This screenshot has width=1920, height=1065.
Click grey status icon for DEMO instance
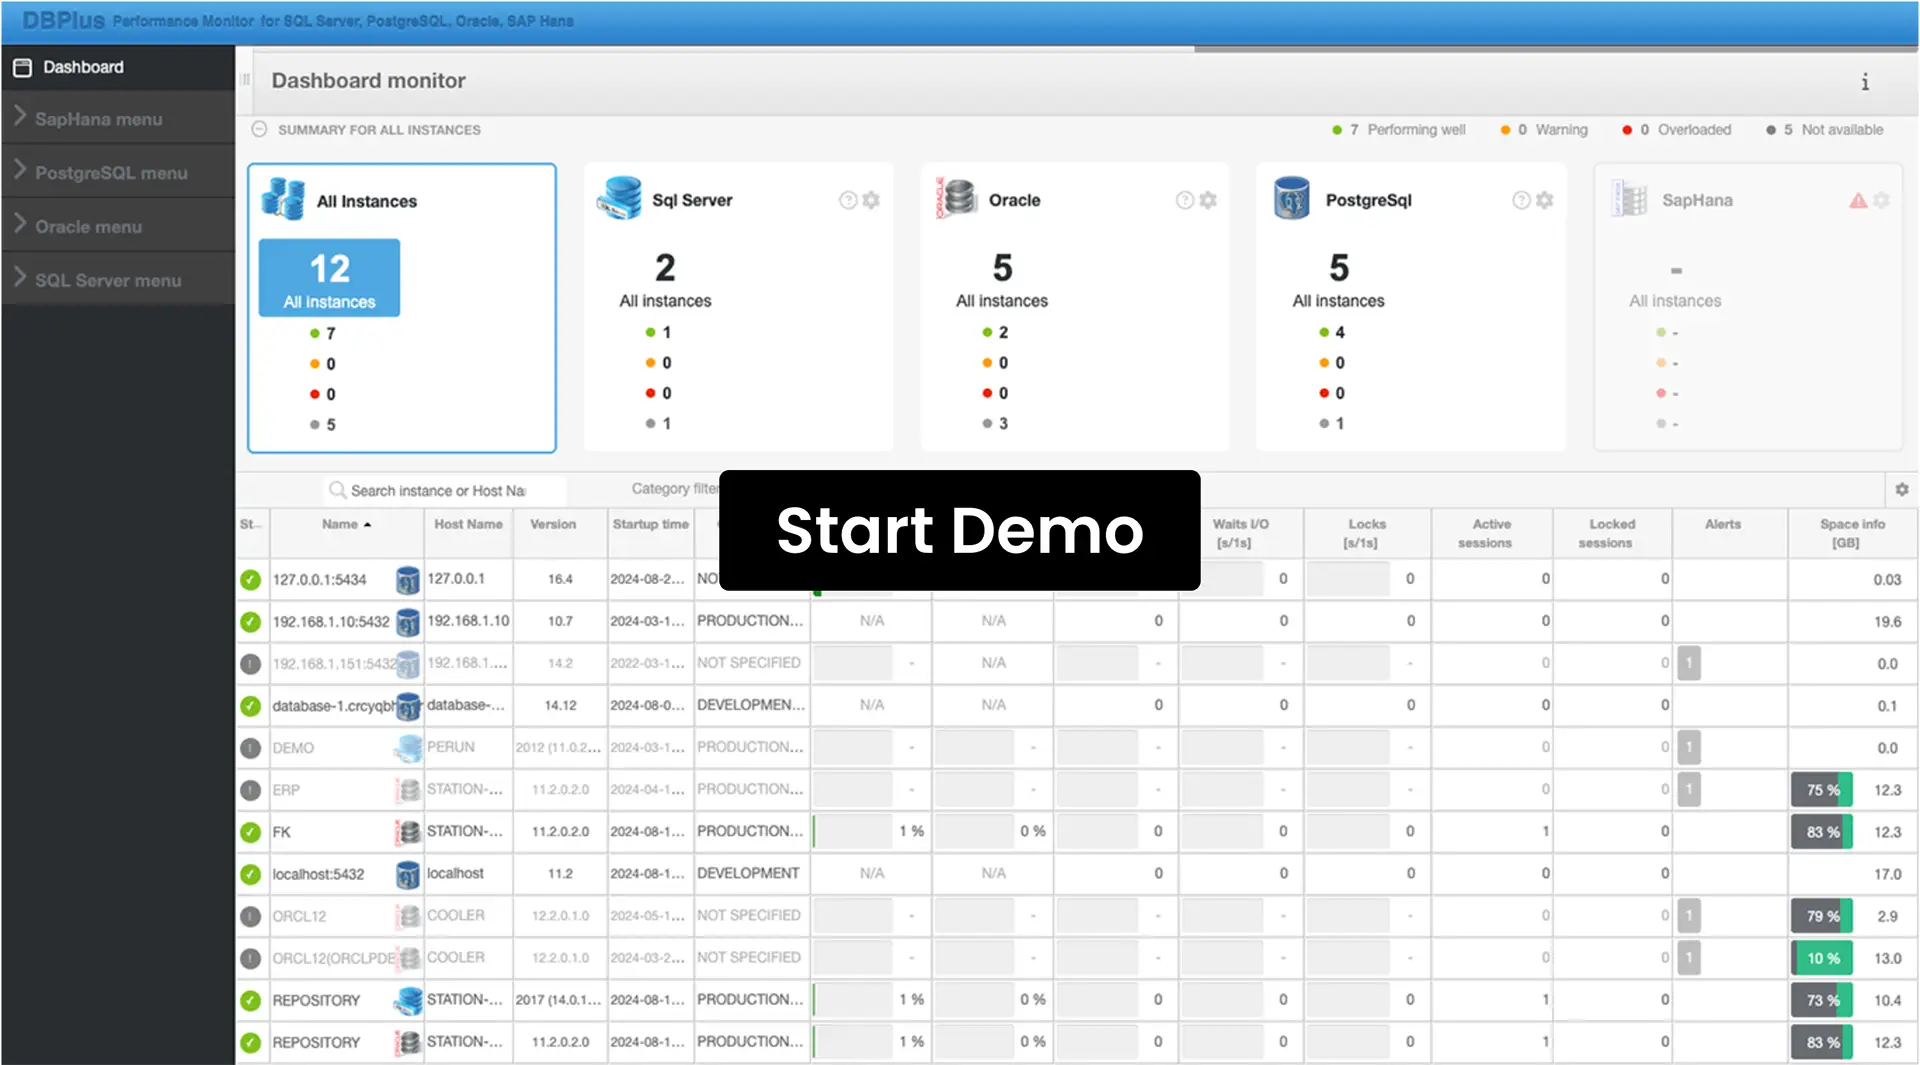(250, 748)
